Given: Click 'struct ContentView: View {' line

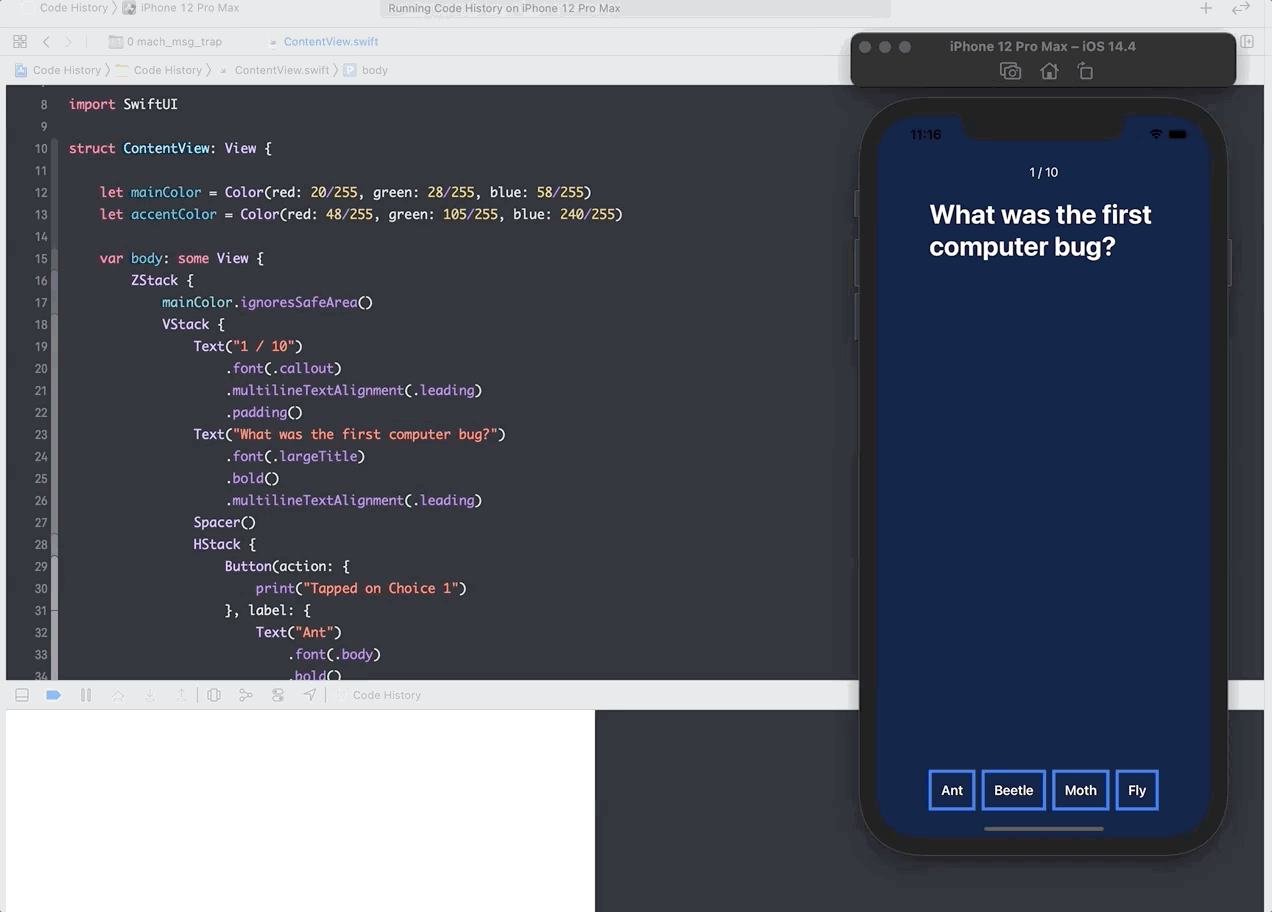Looking at the screenshot, I should (170, 148).
